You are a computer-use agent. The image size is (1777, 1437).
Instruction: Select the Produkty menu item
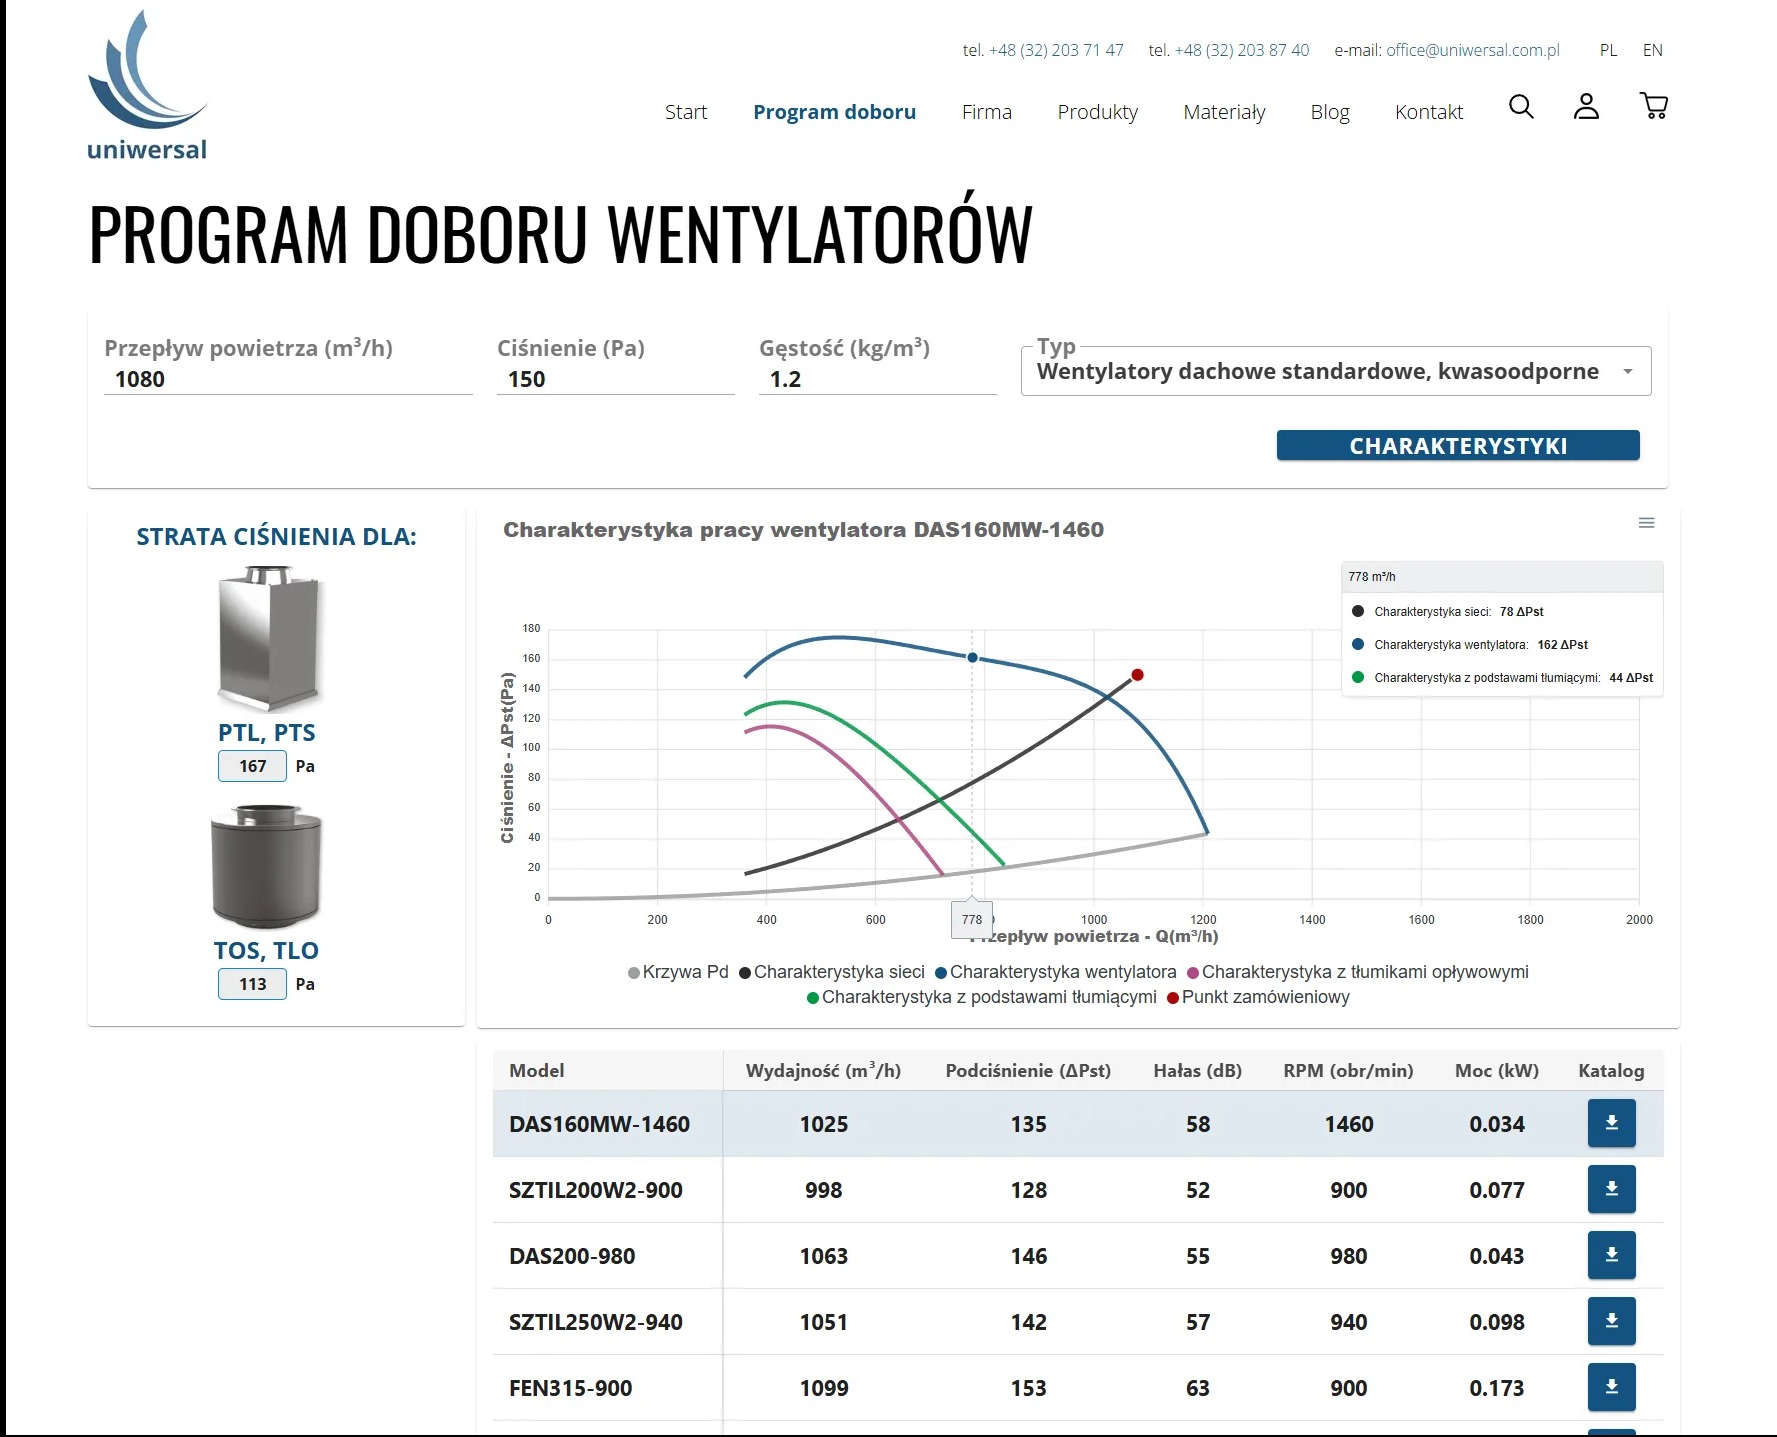click(1097, 112)
